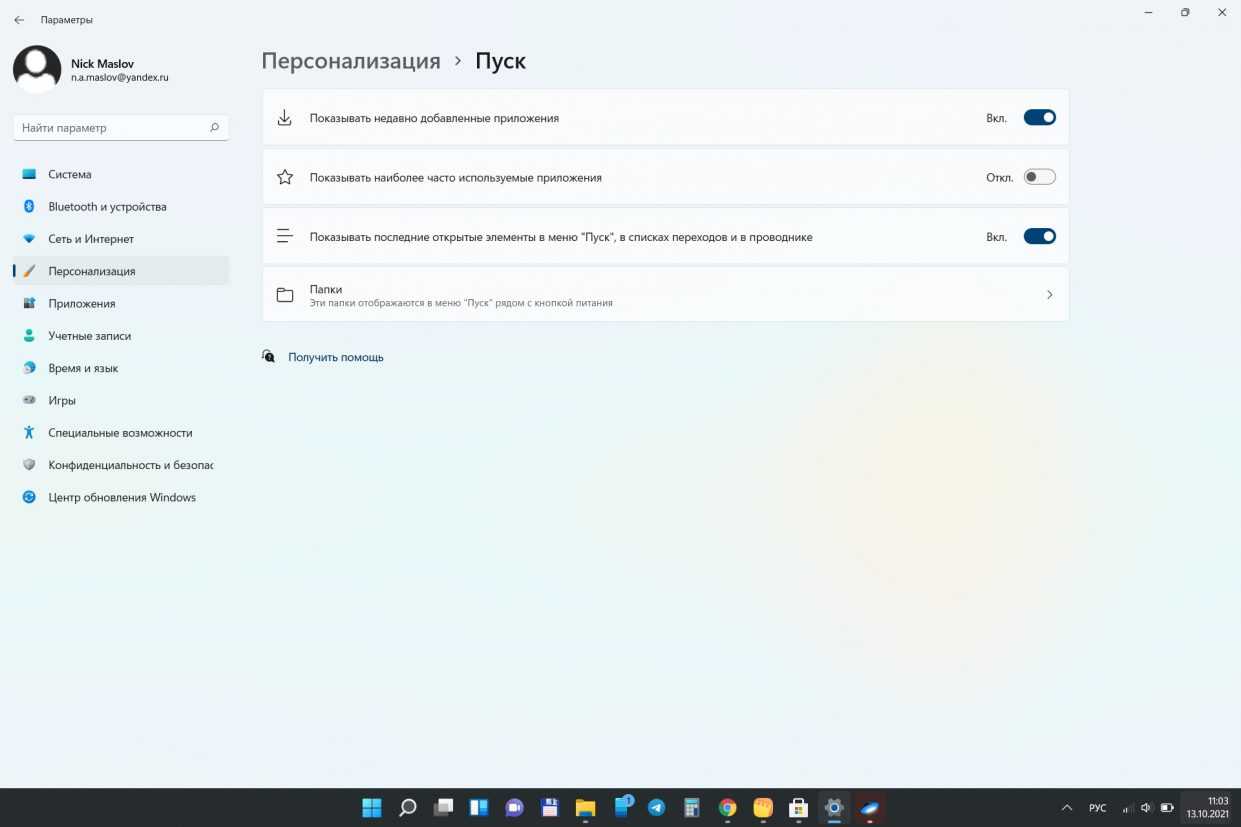Select Система in the sidebar
Viewport: 1241px width, 827px height.
tap(70, 174)
